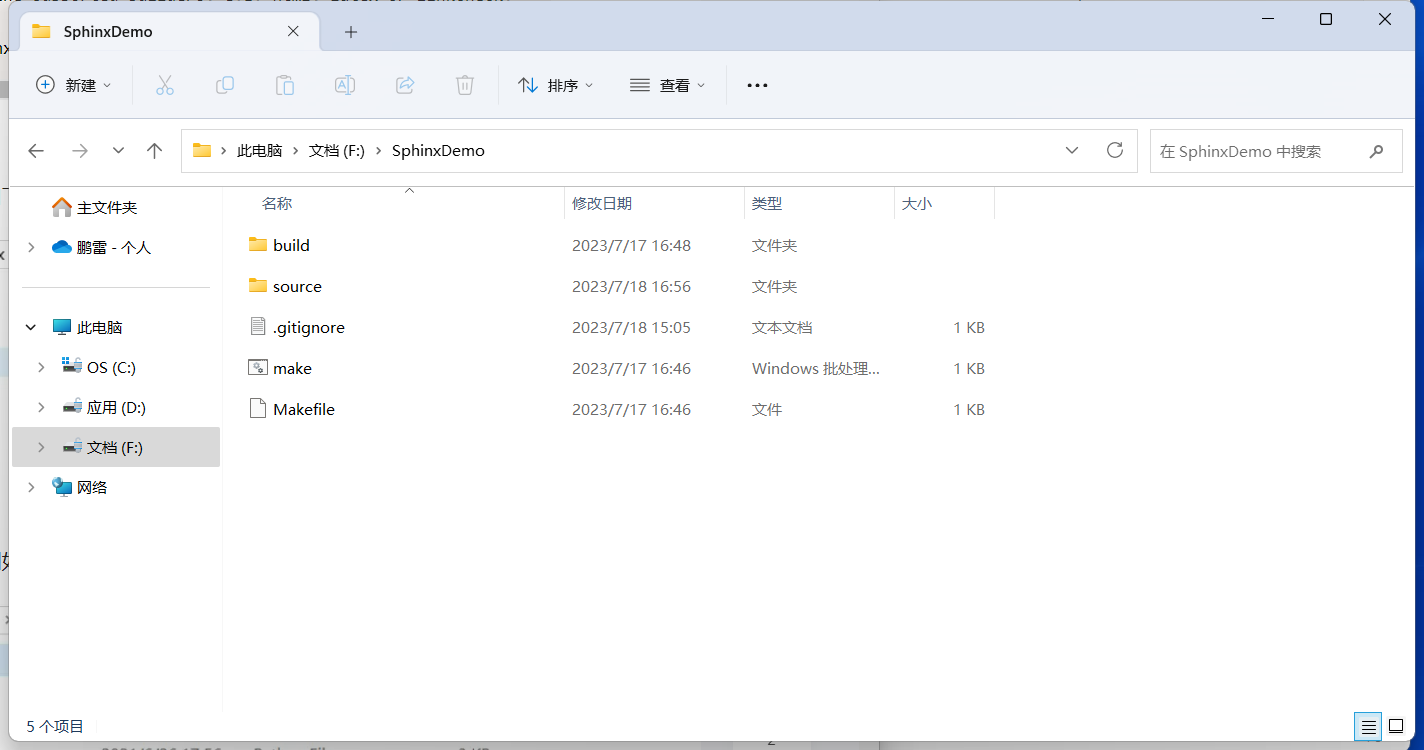Click the Share icon in toolbar
Screen dimensions: 1424x750
pyautogui.click(x=405, y=85)
